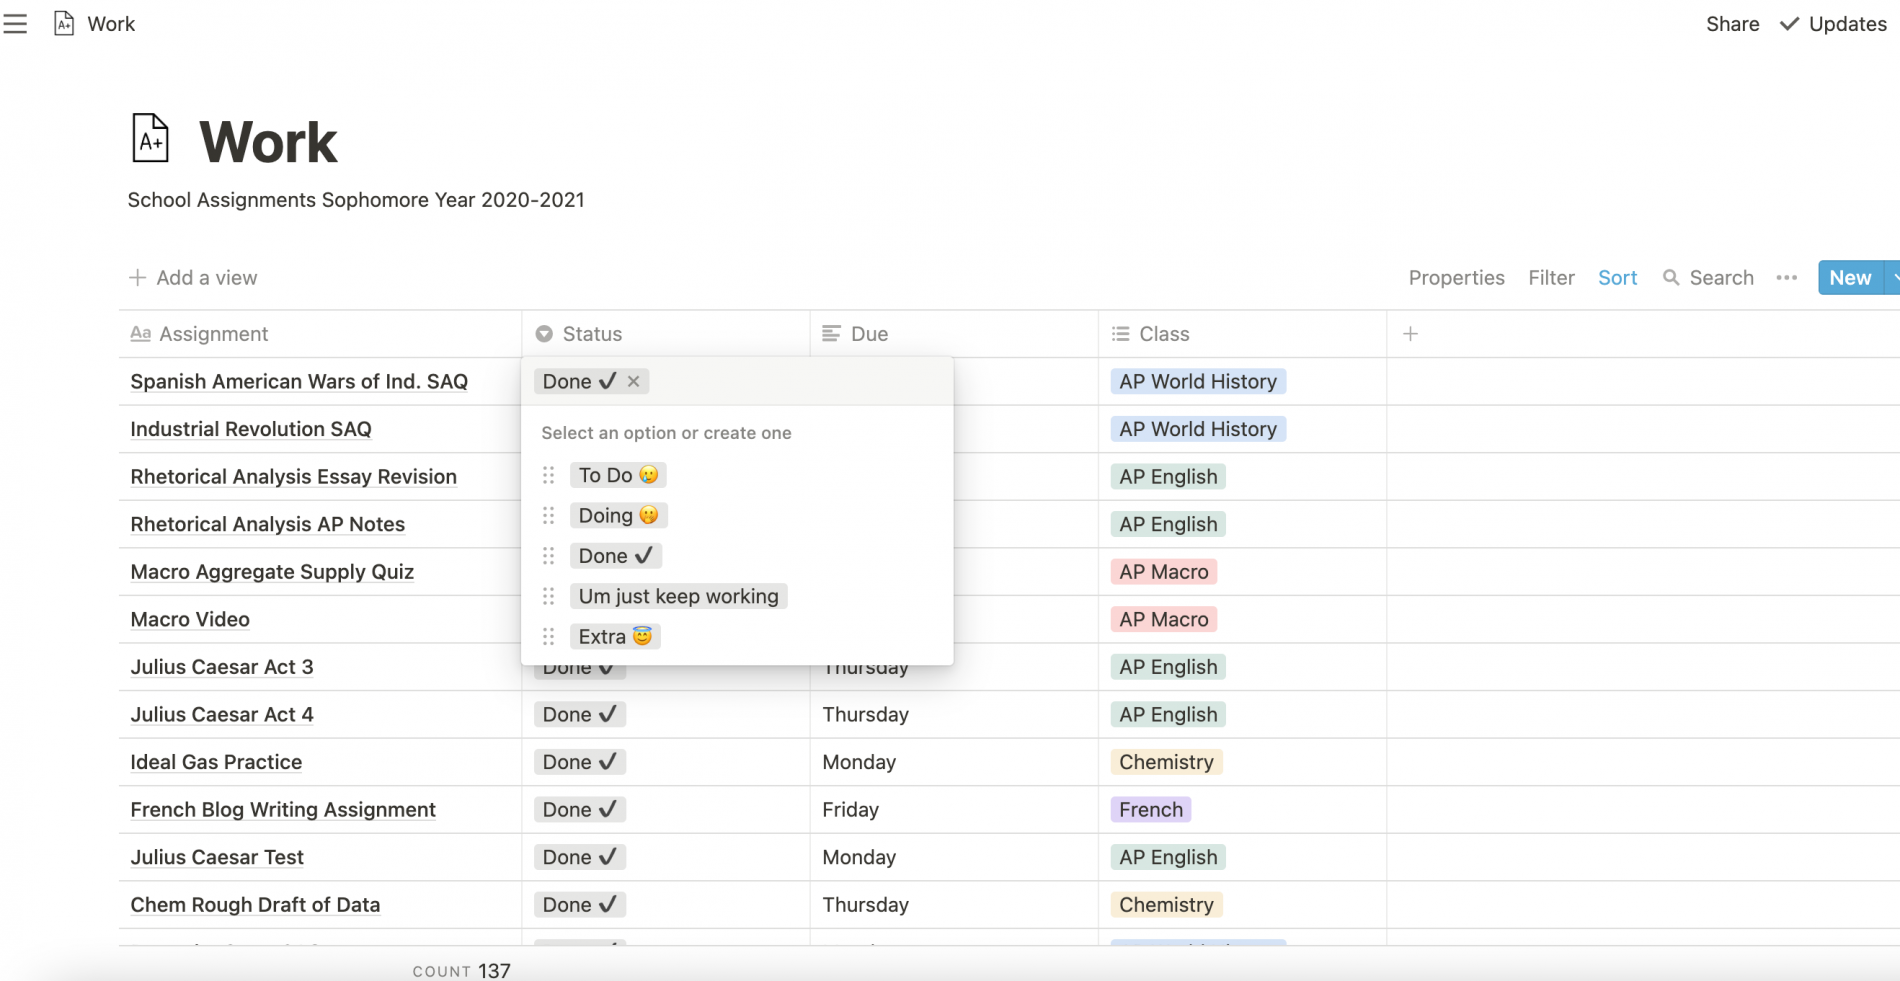This screenshot has width=1900, height=981.
Task: Click the plus icon to add column
Action: pyautogui.click(x=1410, y=334)
